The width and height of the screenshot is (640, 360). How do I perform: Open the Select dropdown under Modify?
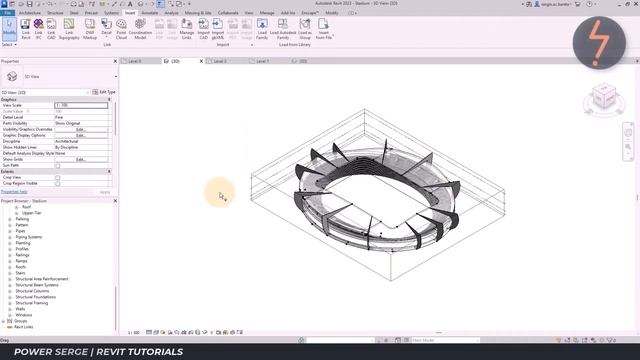tap(9, 44)
